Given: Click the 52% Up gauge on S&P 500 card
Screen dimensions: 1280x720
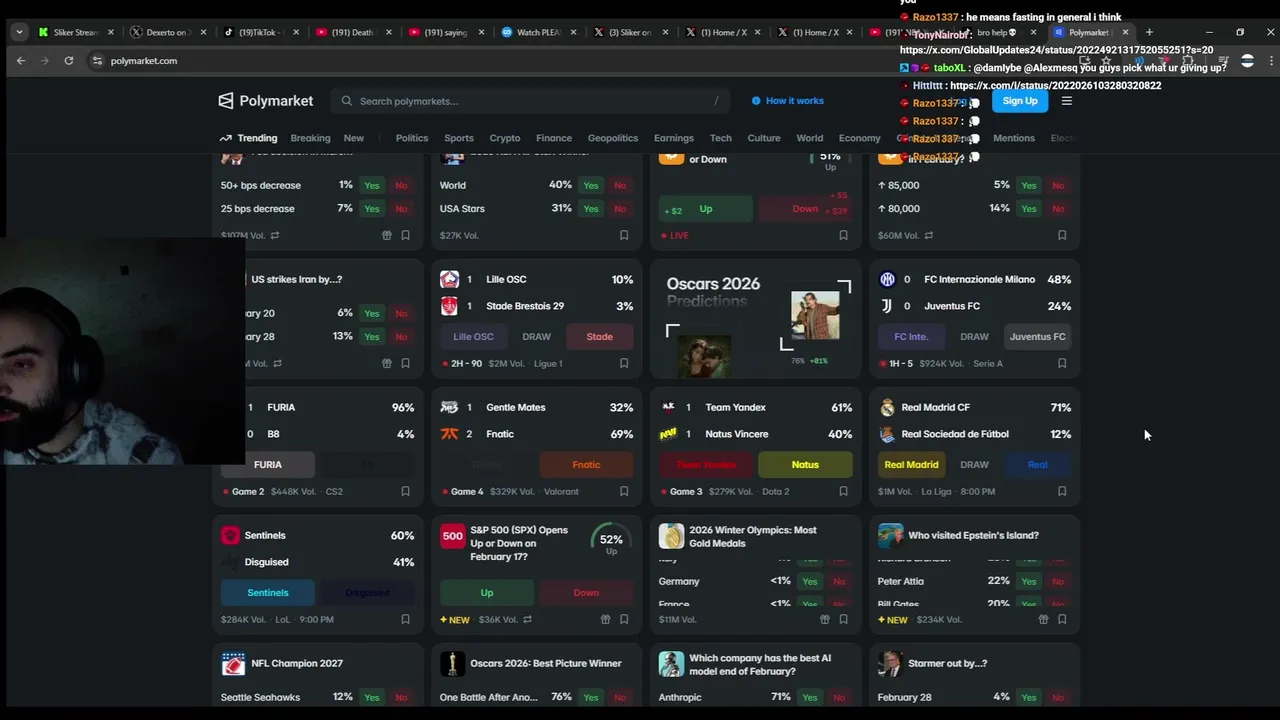Looking at the screenshot, I should pos(611,540).
